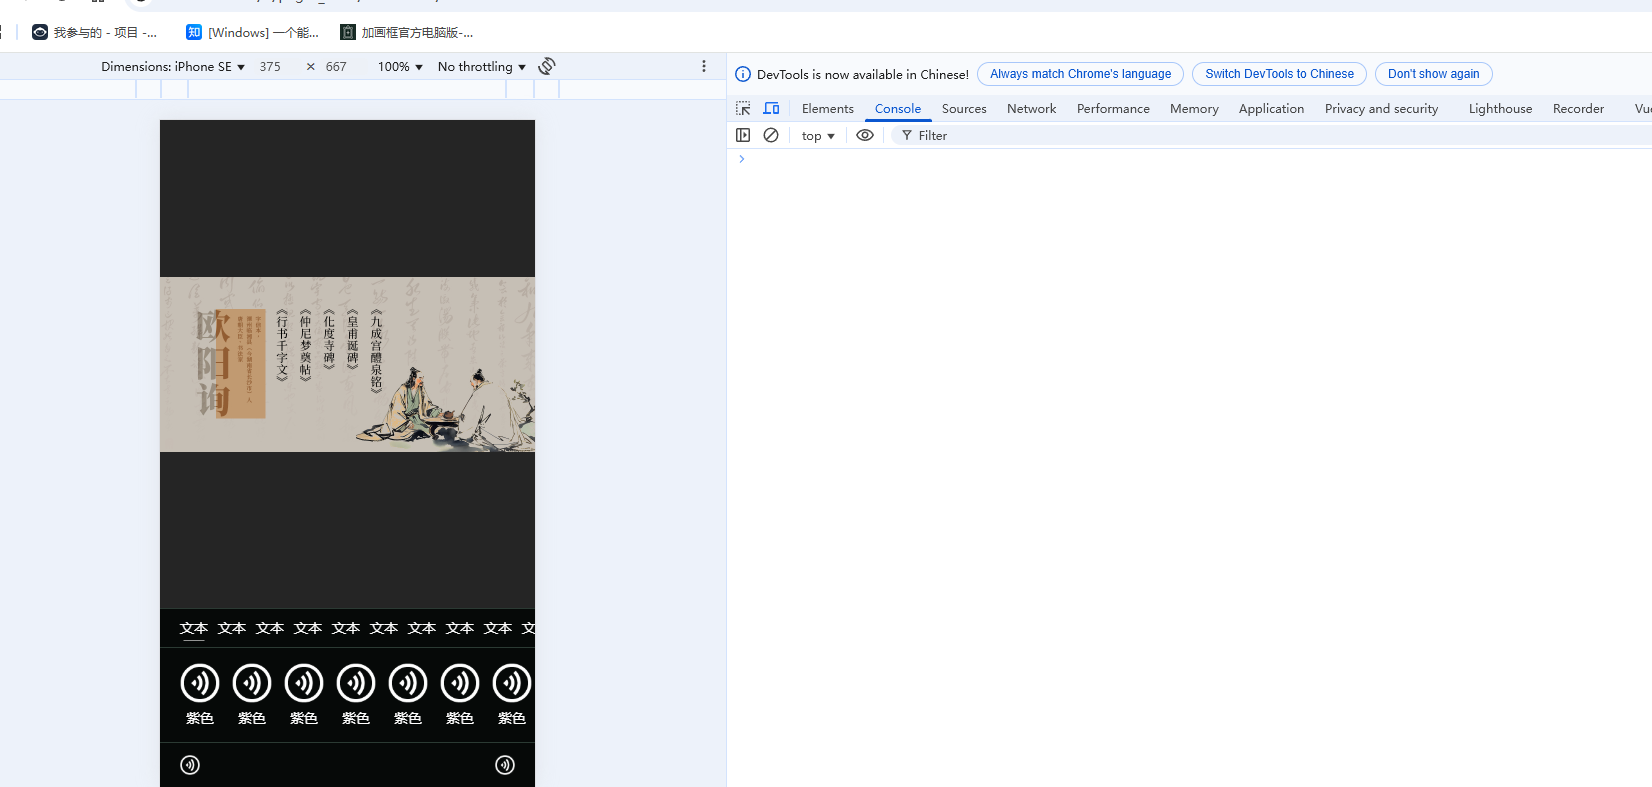Open the Recorder tab
The image size is (1652, 787).
click(x=1578, y=109)
